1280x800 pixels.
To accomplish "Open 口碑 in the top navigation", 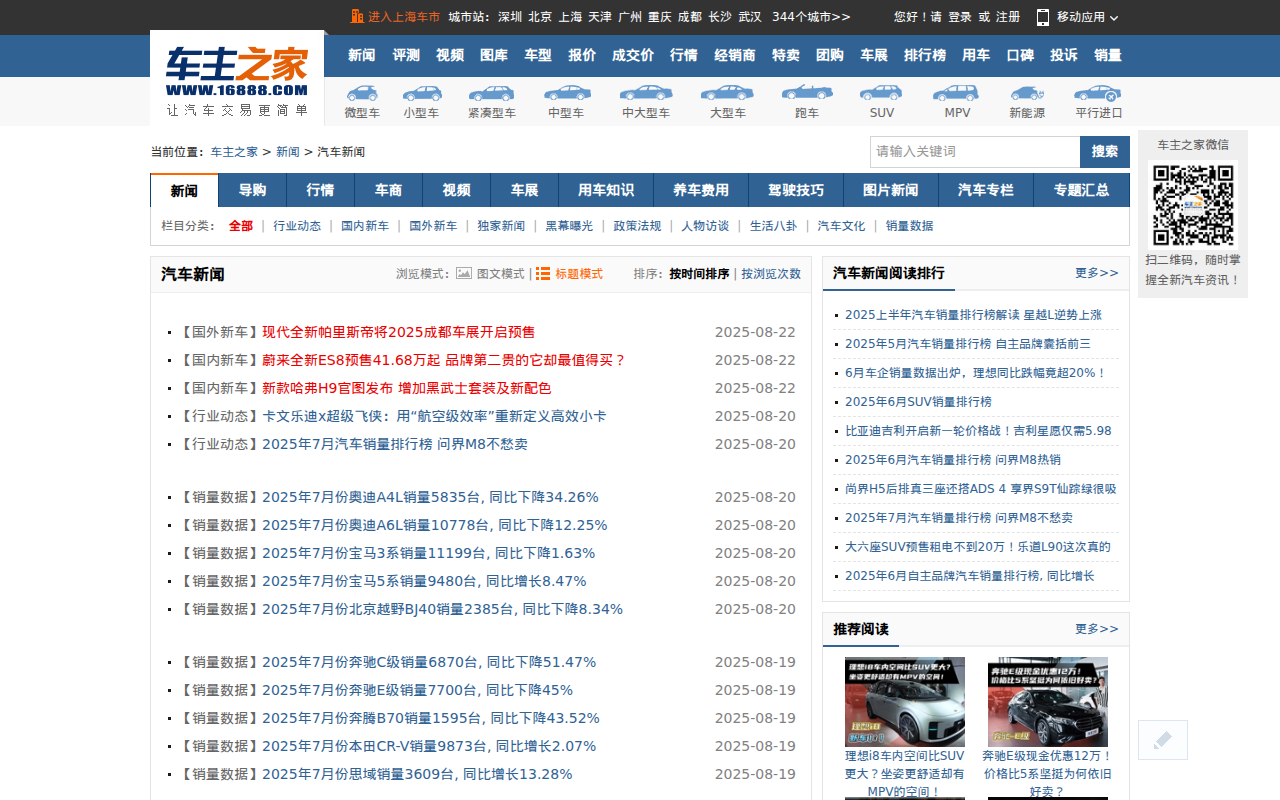I will click(x=1020, y=55).
